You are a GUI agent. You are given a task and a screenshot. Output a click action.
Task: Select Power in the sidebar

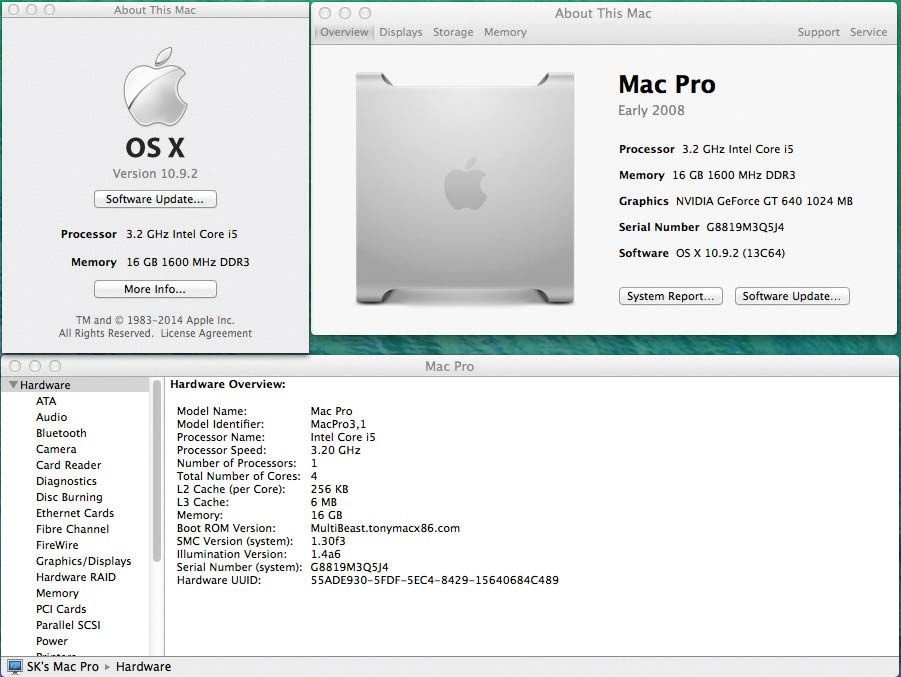pos(52,641)
